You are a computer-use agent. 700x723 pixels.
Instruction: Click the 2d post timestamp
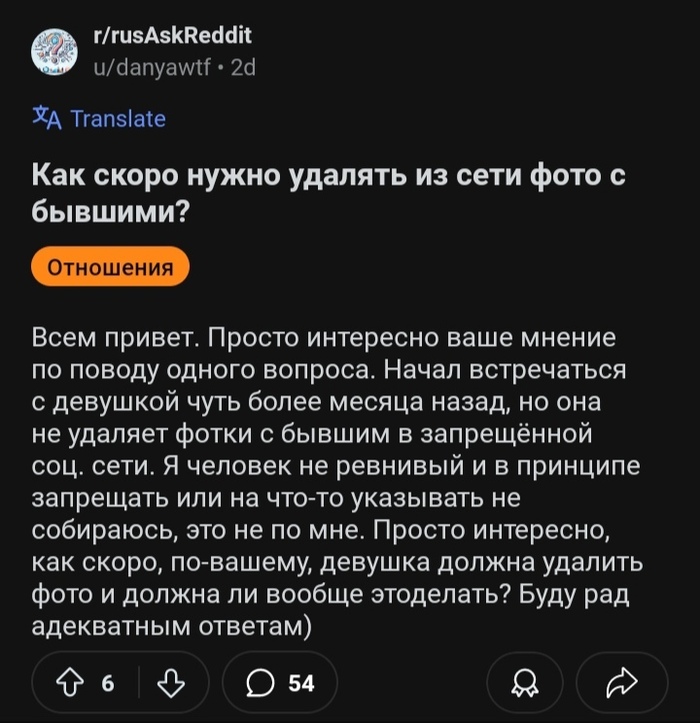[243, 68]
